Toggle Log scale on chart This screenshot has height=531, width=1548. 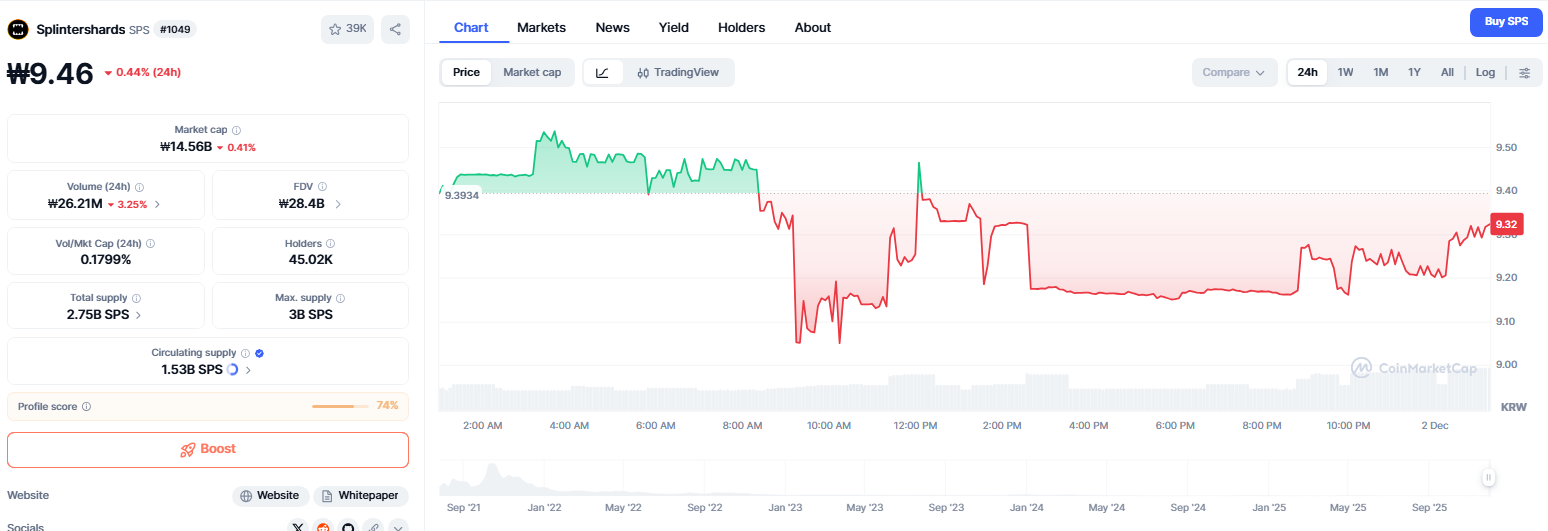pyautogui.click(x=1485, y=72)
